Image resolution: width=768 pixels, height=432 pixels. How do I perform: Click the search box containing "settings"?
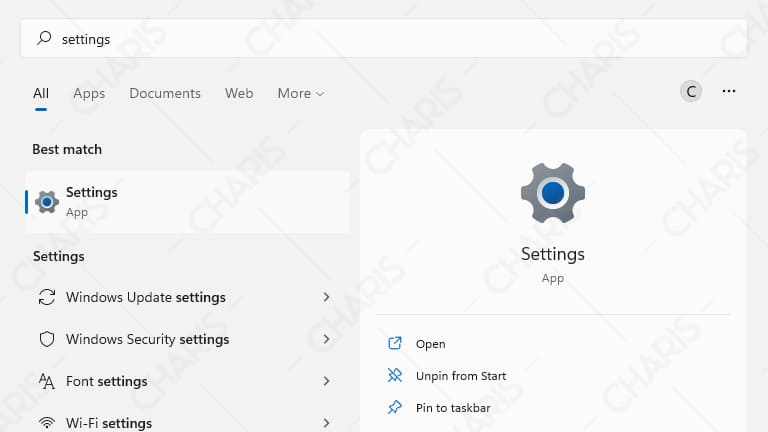pyautogui.click(x=384, y=38)
